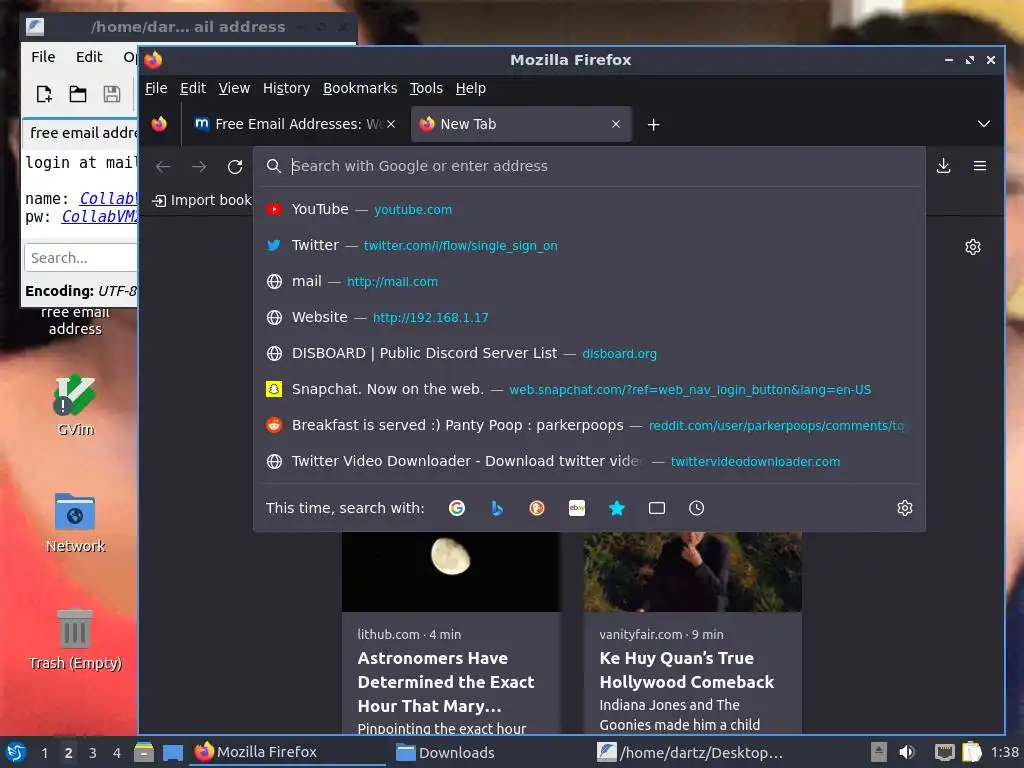Image resolution: width=1024 pixels, height=768 pixels.
Task: Search in bookmarks via the star icon
Action: point(616,508)
